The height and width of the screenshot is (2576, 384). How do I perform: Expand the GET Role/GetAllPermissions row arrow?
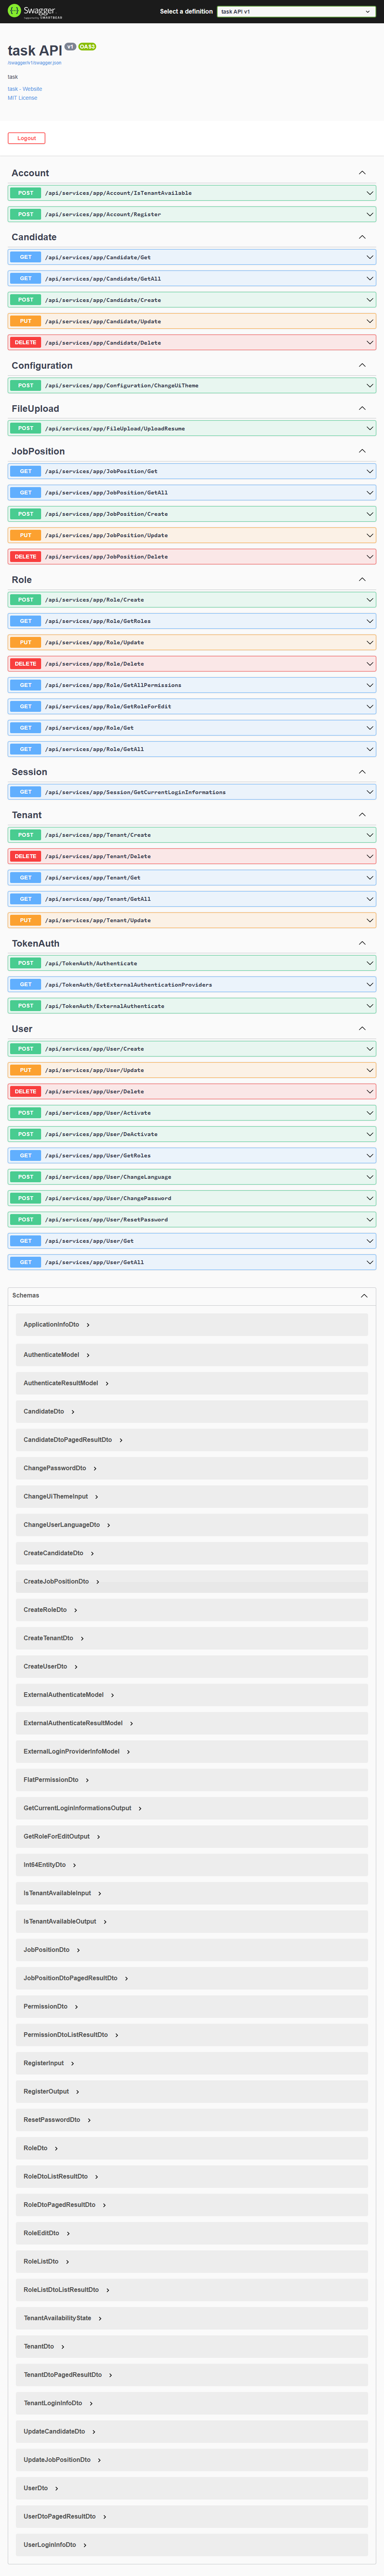(370, 685)
